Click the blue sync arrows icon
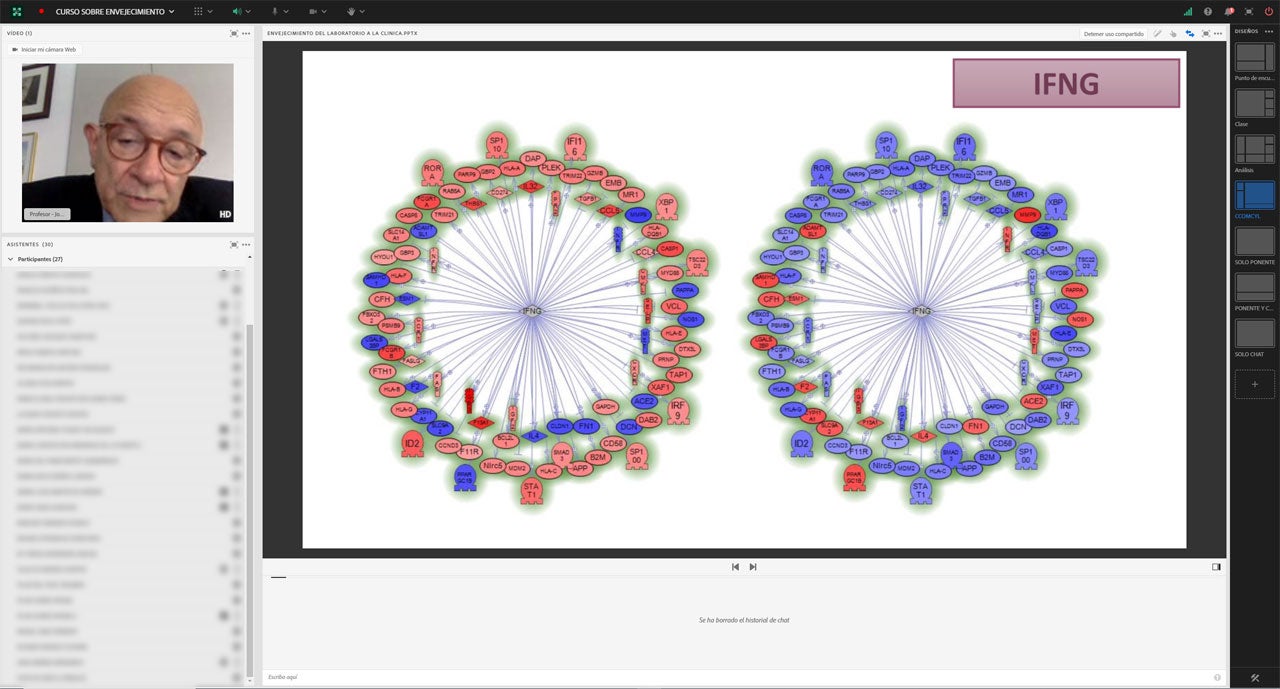The width and height of the screenshot is (1280, 689). (x=1190, y=33)
